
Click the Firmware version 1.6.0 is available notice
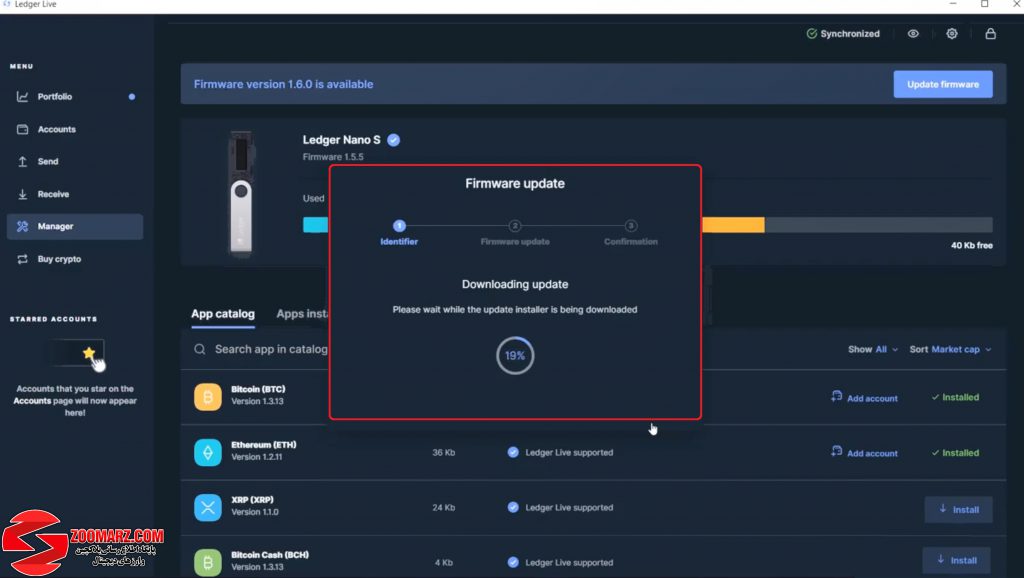tap(283, 84)
